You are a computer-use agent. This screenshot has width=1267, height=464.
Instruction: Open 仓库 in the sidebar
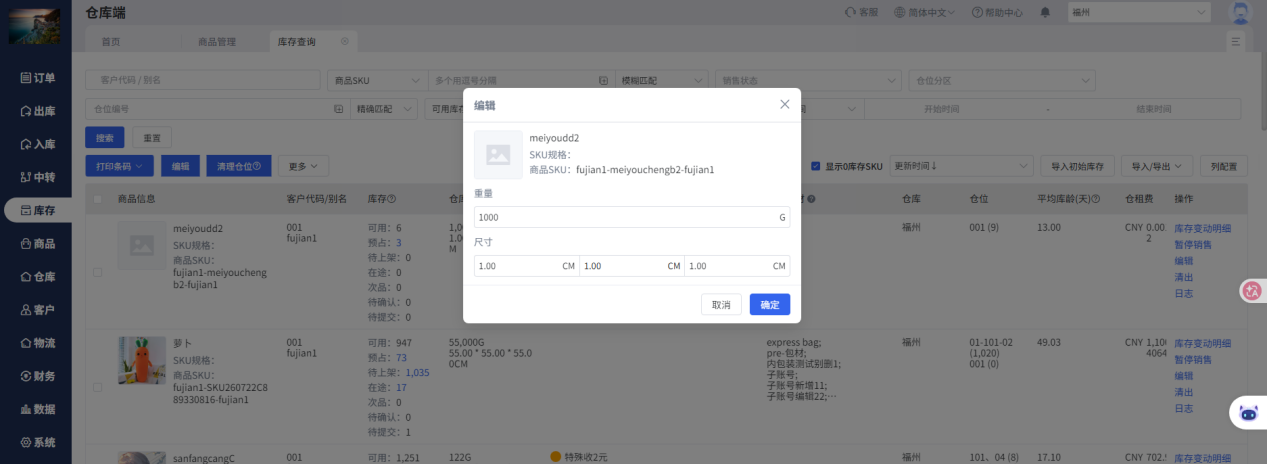37,276
